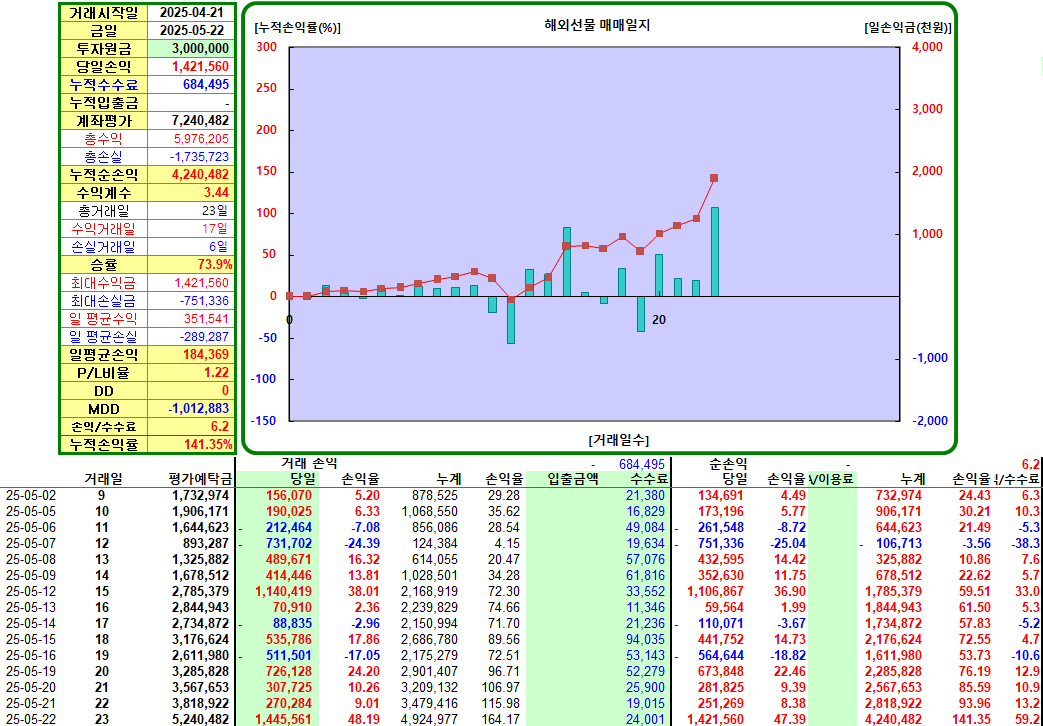This screenshot has width=1043, height=726.
Task: Click the 평가예탁금 cell 1,732,974
Action: tap(204, 495)
